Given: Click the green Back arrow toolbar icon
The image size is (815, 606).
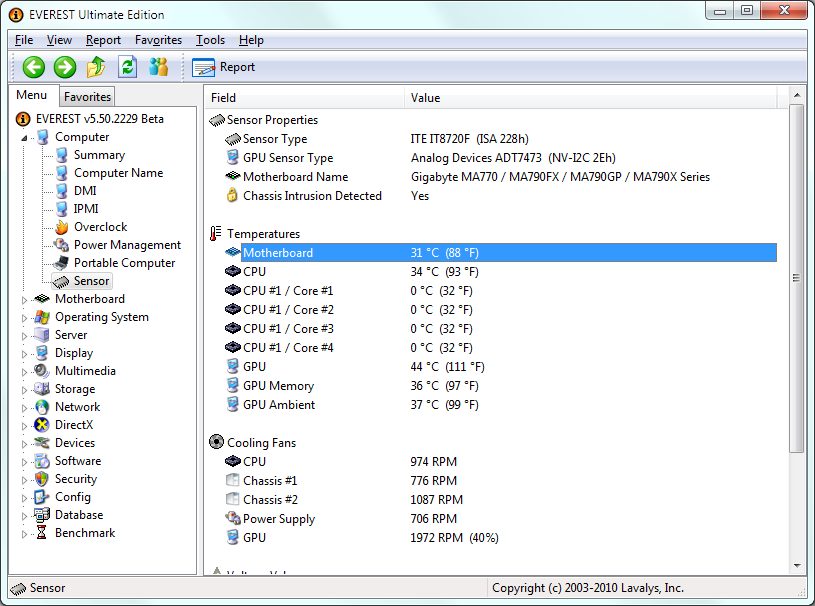Looking at the screenshot, I should [34, 67].
